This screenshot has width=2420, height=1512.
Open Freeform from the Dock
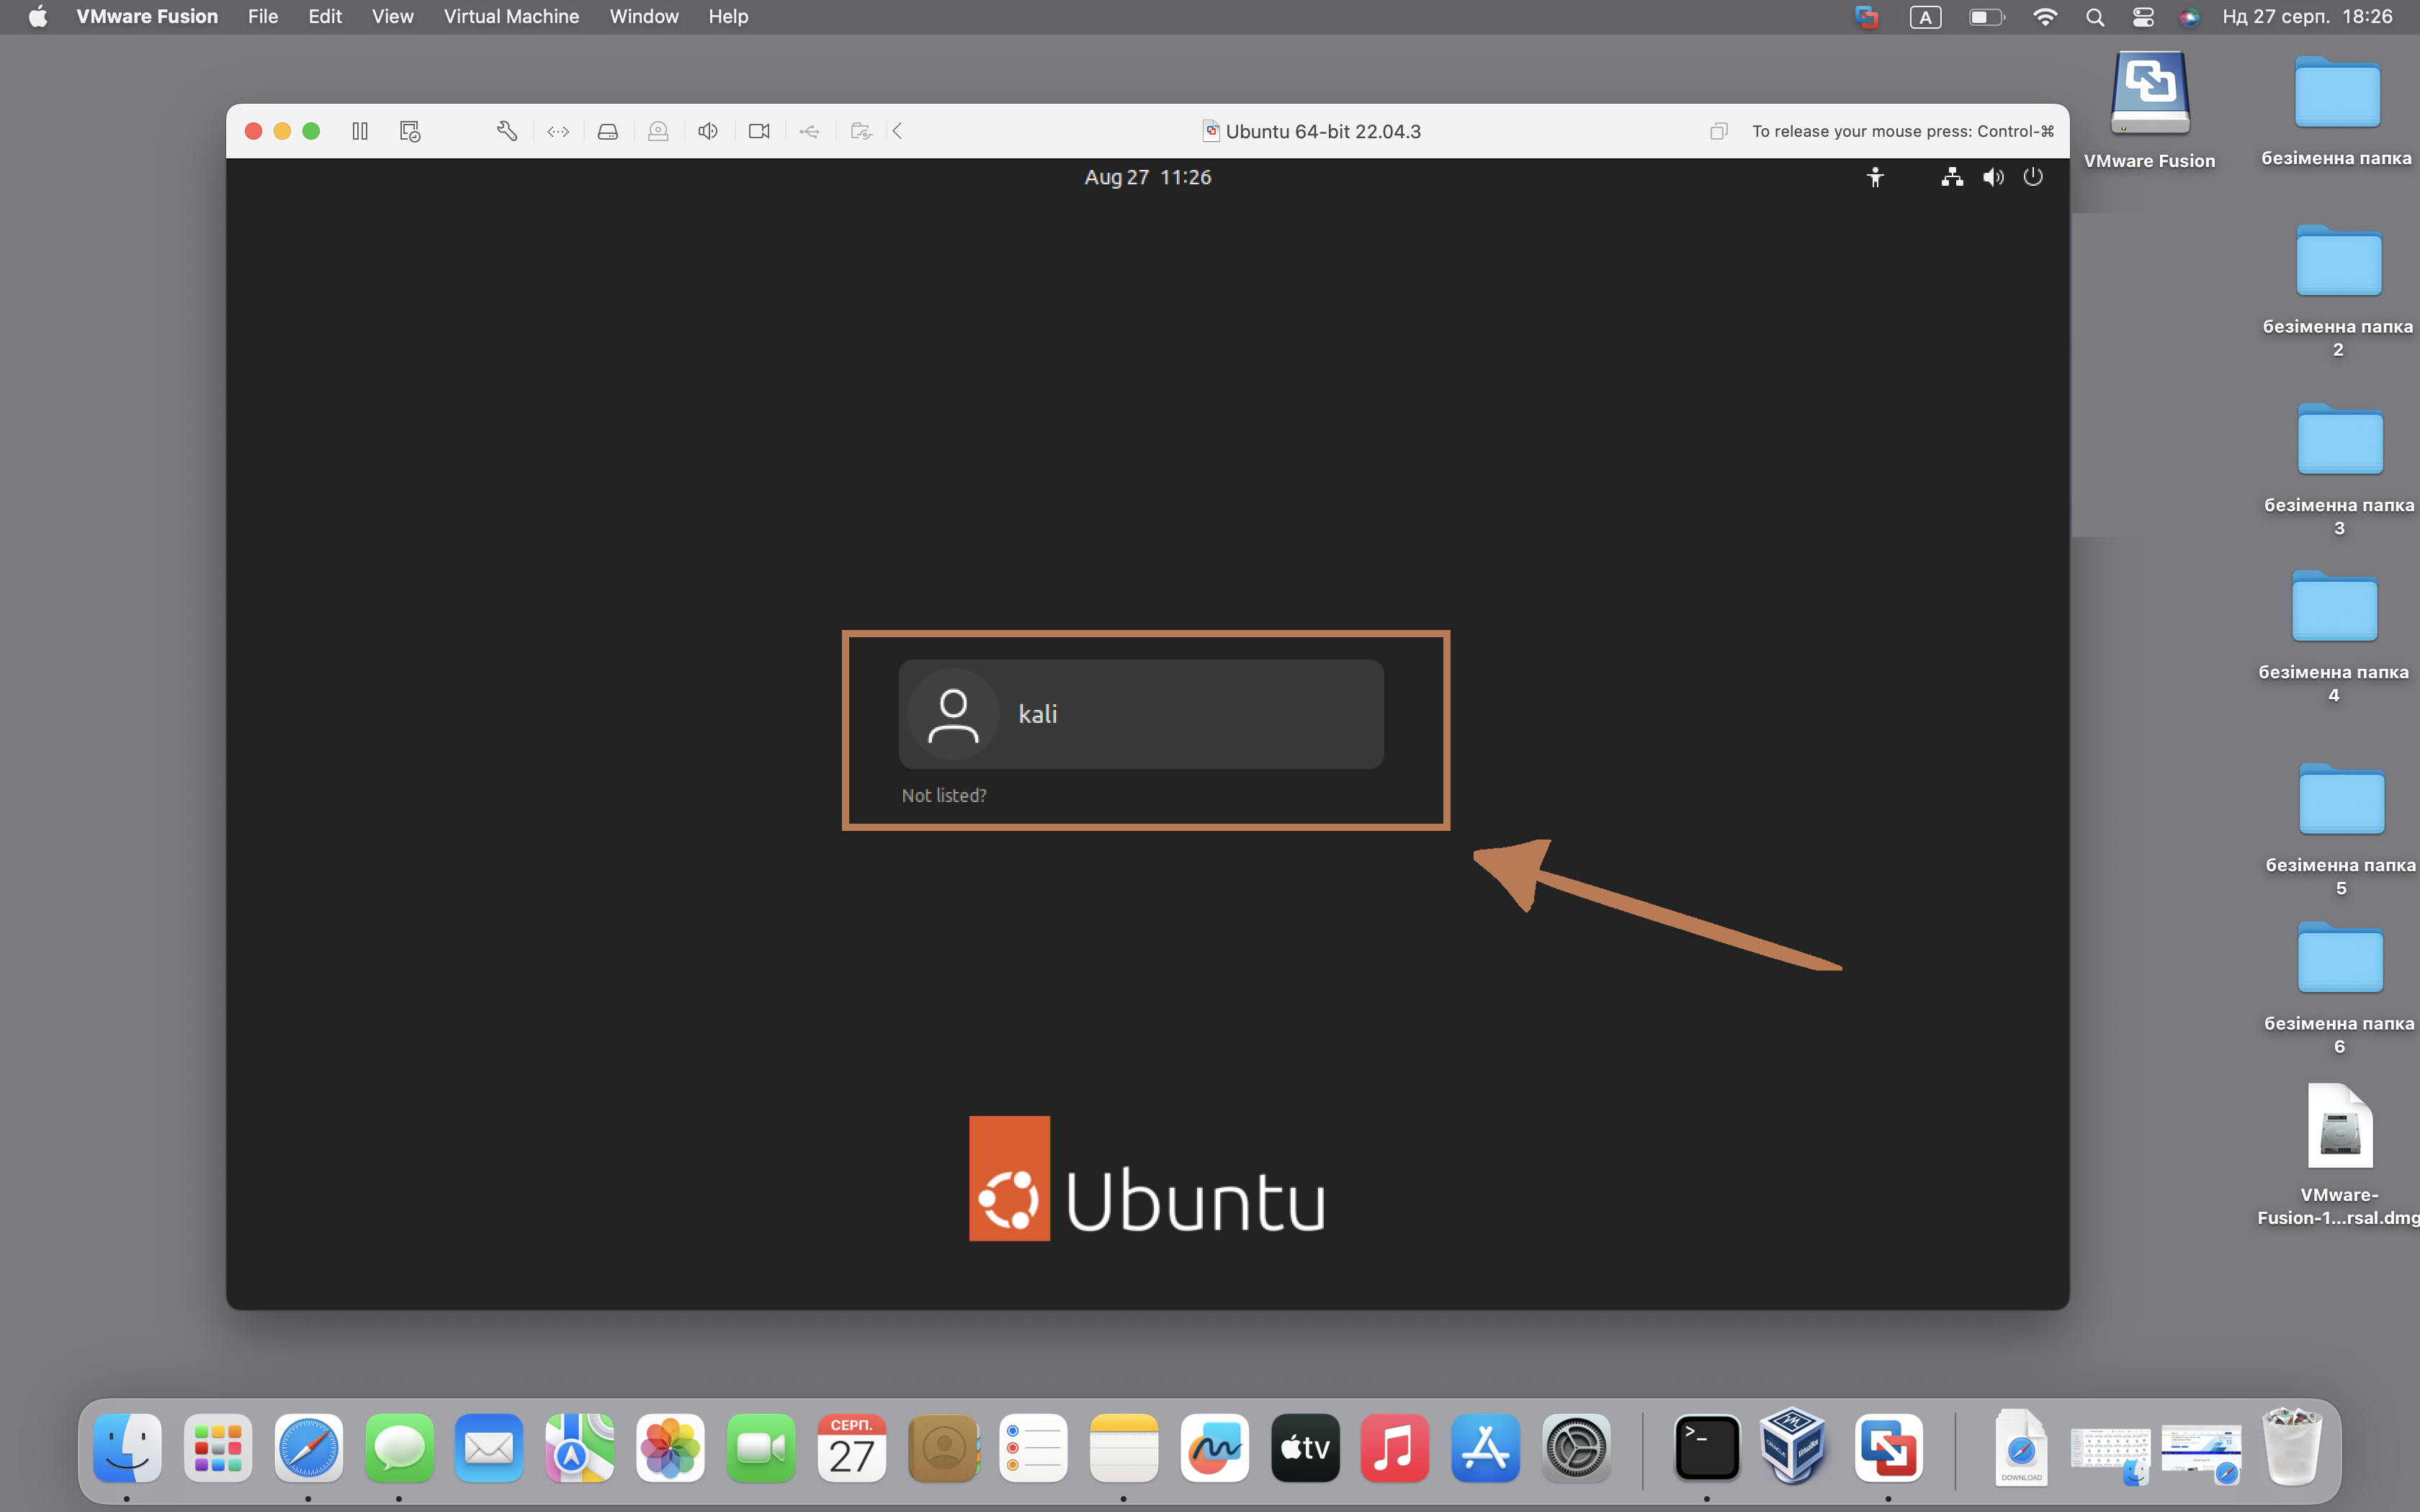pyautogui.click(x=1214, y=1447)
